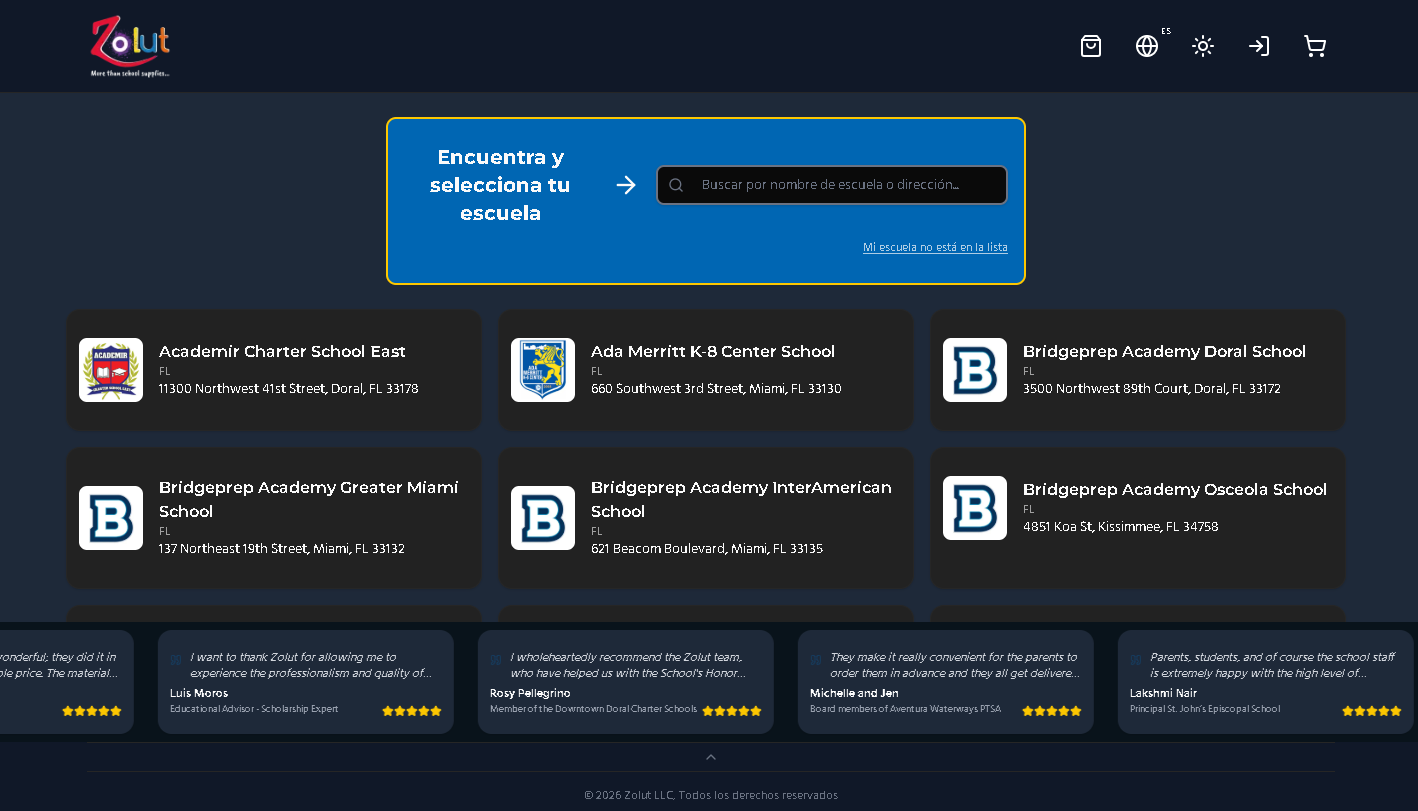1418x811 pixels.
Task: Click the Zolut logo
Action: pyautogui.click(x=130, y=46)
